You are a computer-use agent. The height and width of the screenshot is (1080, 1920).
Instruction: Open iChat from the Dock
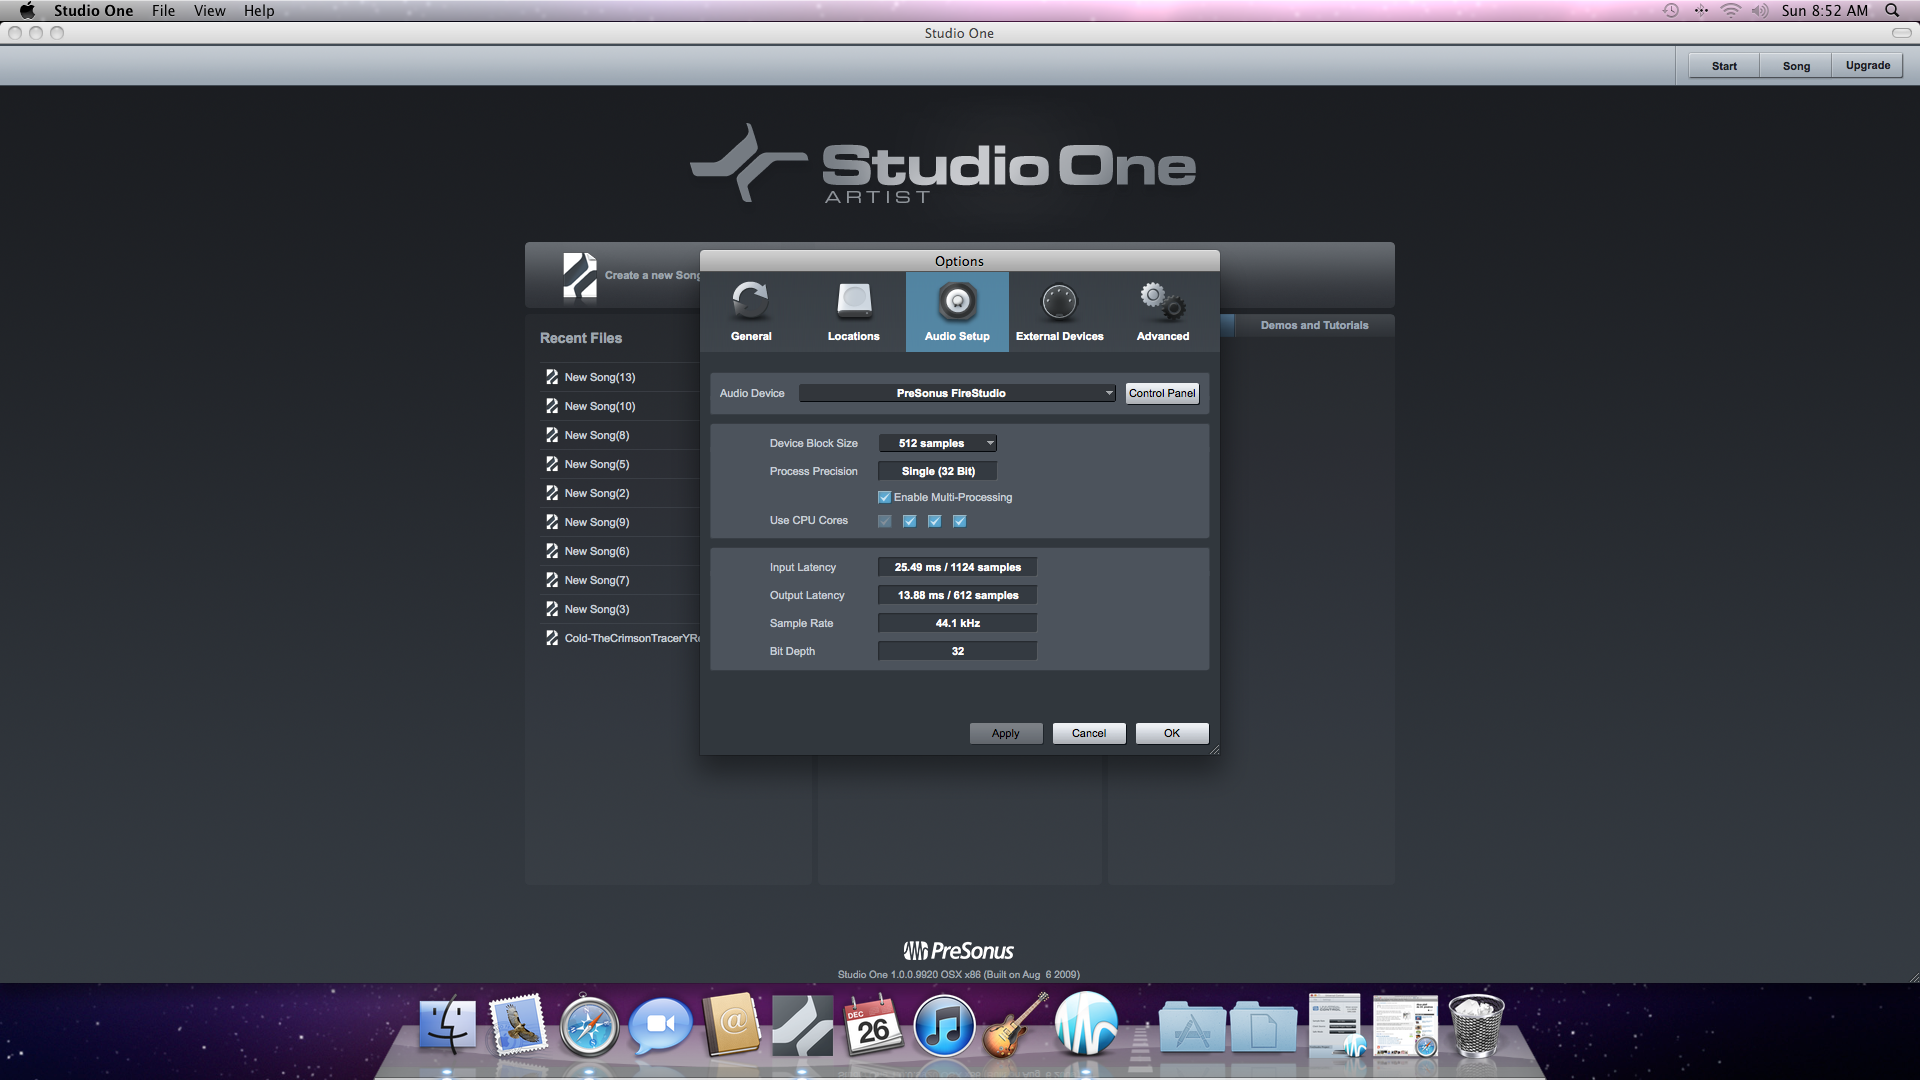[660, 1026]
